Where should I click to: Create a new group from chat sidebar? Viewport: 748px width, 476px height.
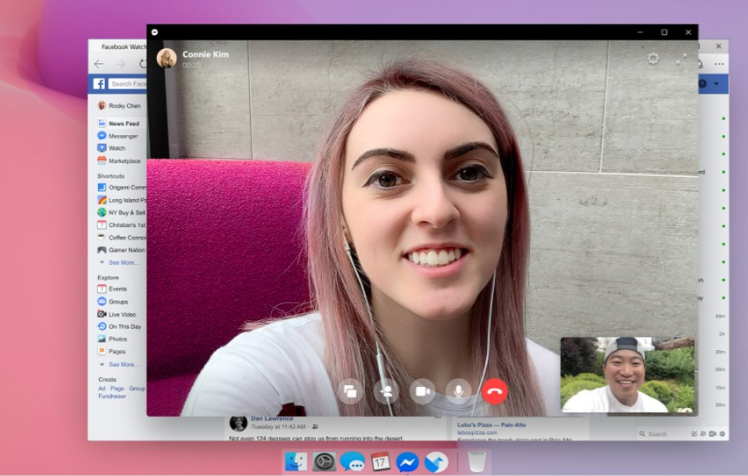pyautogui.click(x=703, y=434)
